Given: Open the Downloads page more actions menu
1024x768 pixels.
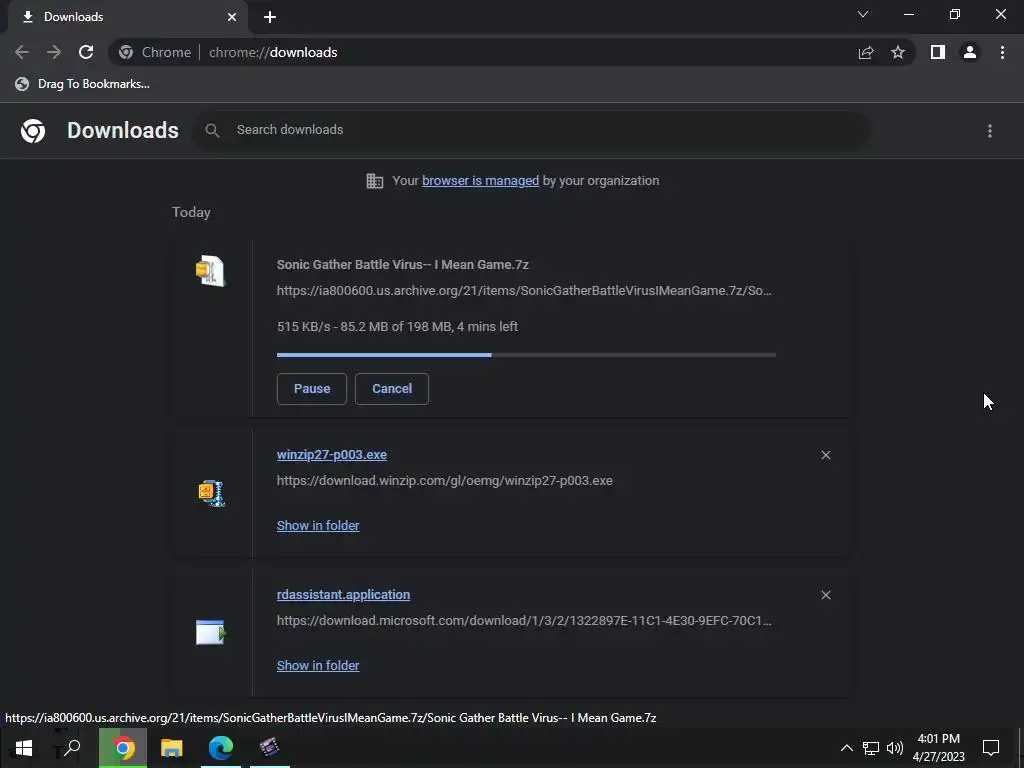Looking at the screenshot, I should (x=990, y=131).
